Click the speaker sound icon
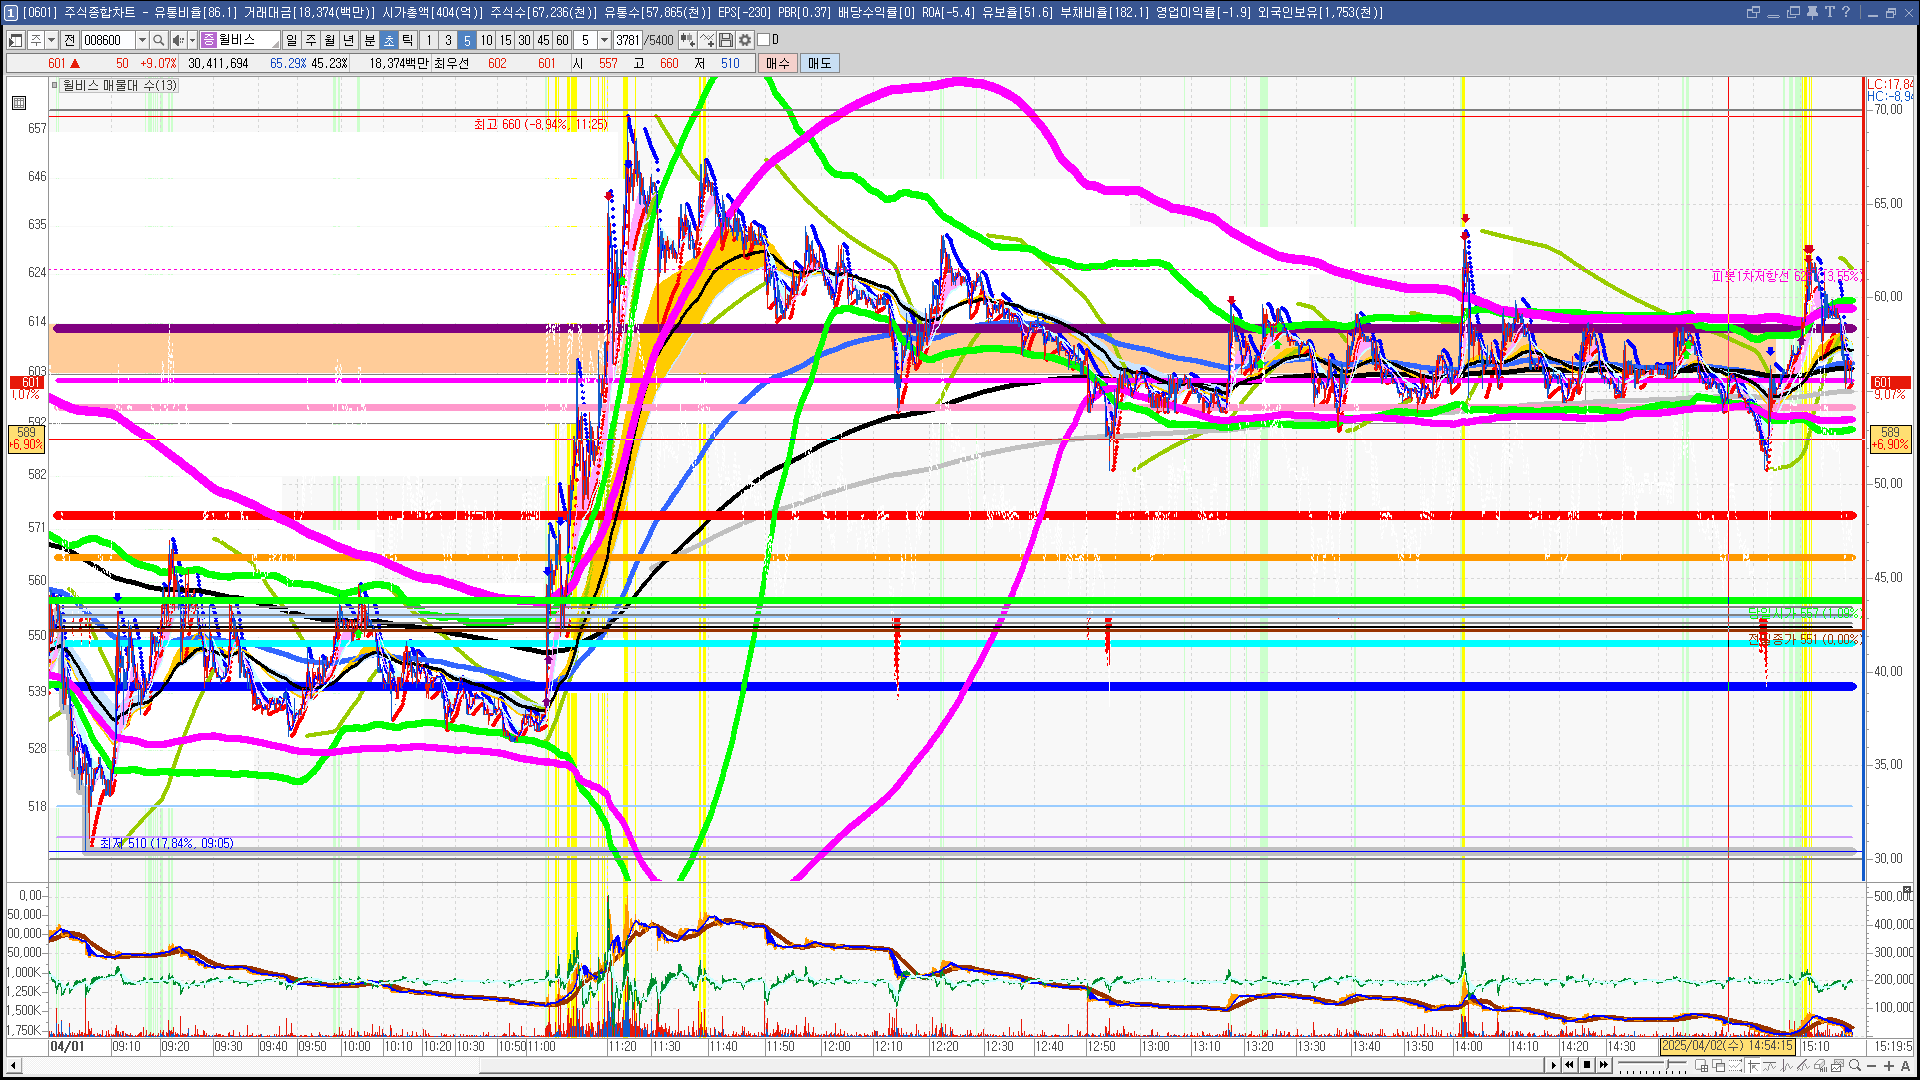 [x=177, y=40]
